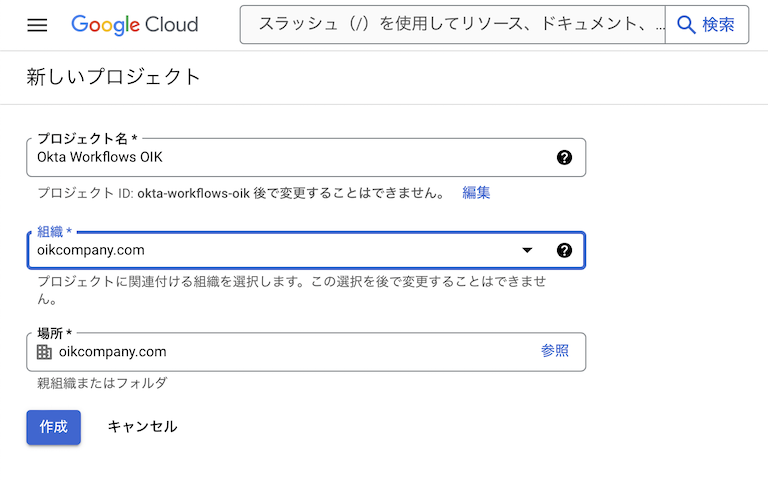
Task: Click the 検索 button label
Action: pyautogui.click(x=718, y=25)
